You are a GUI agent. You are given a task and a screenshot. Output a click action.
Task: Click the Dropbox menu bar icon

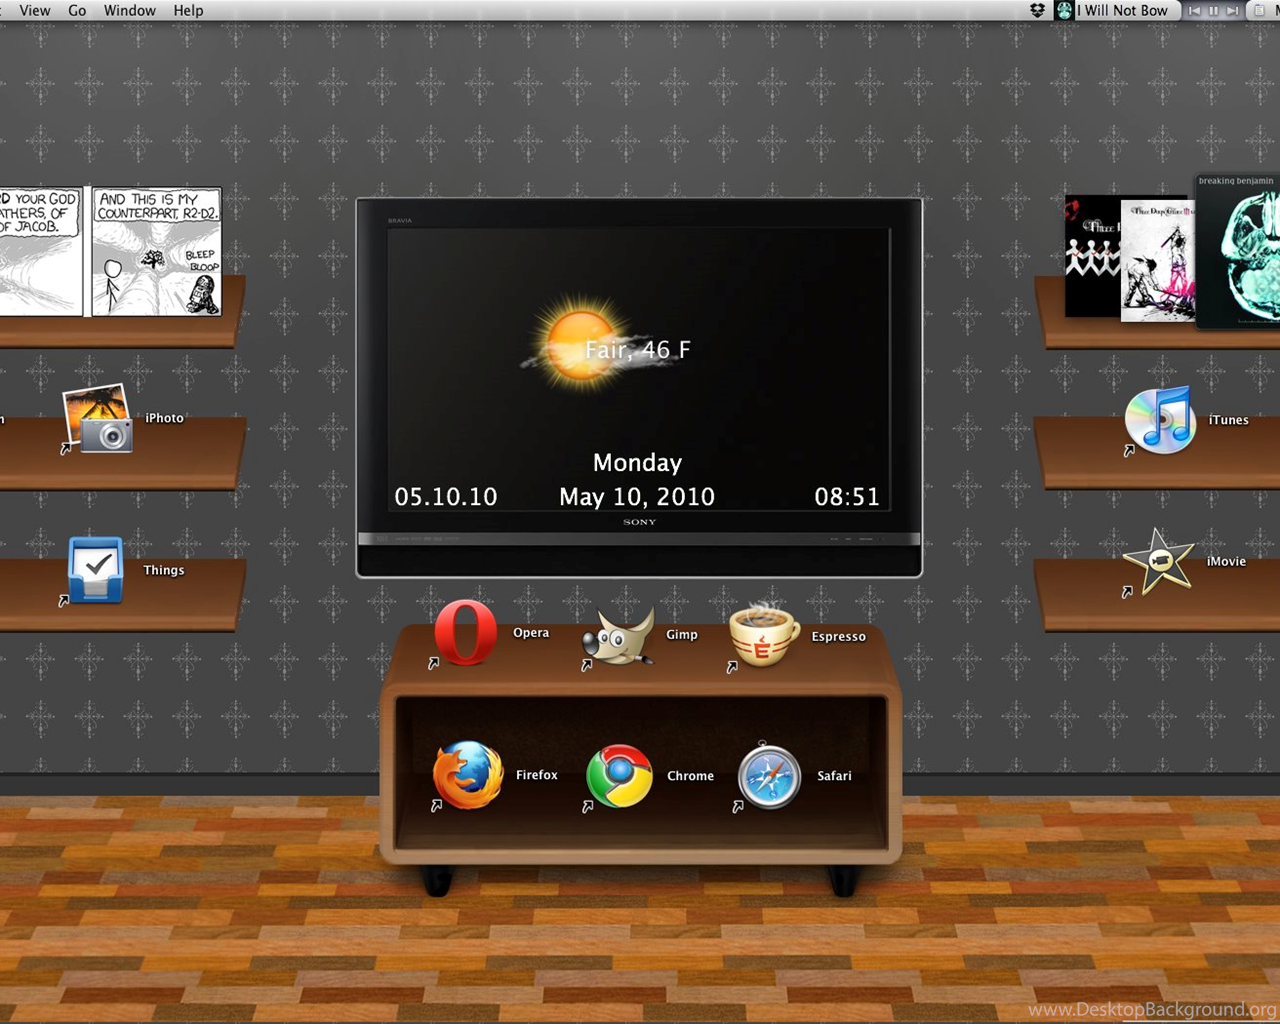(1037, 10)
